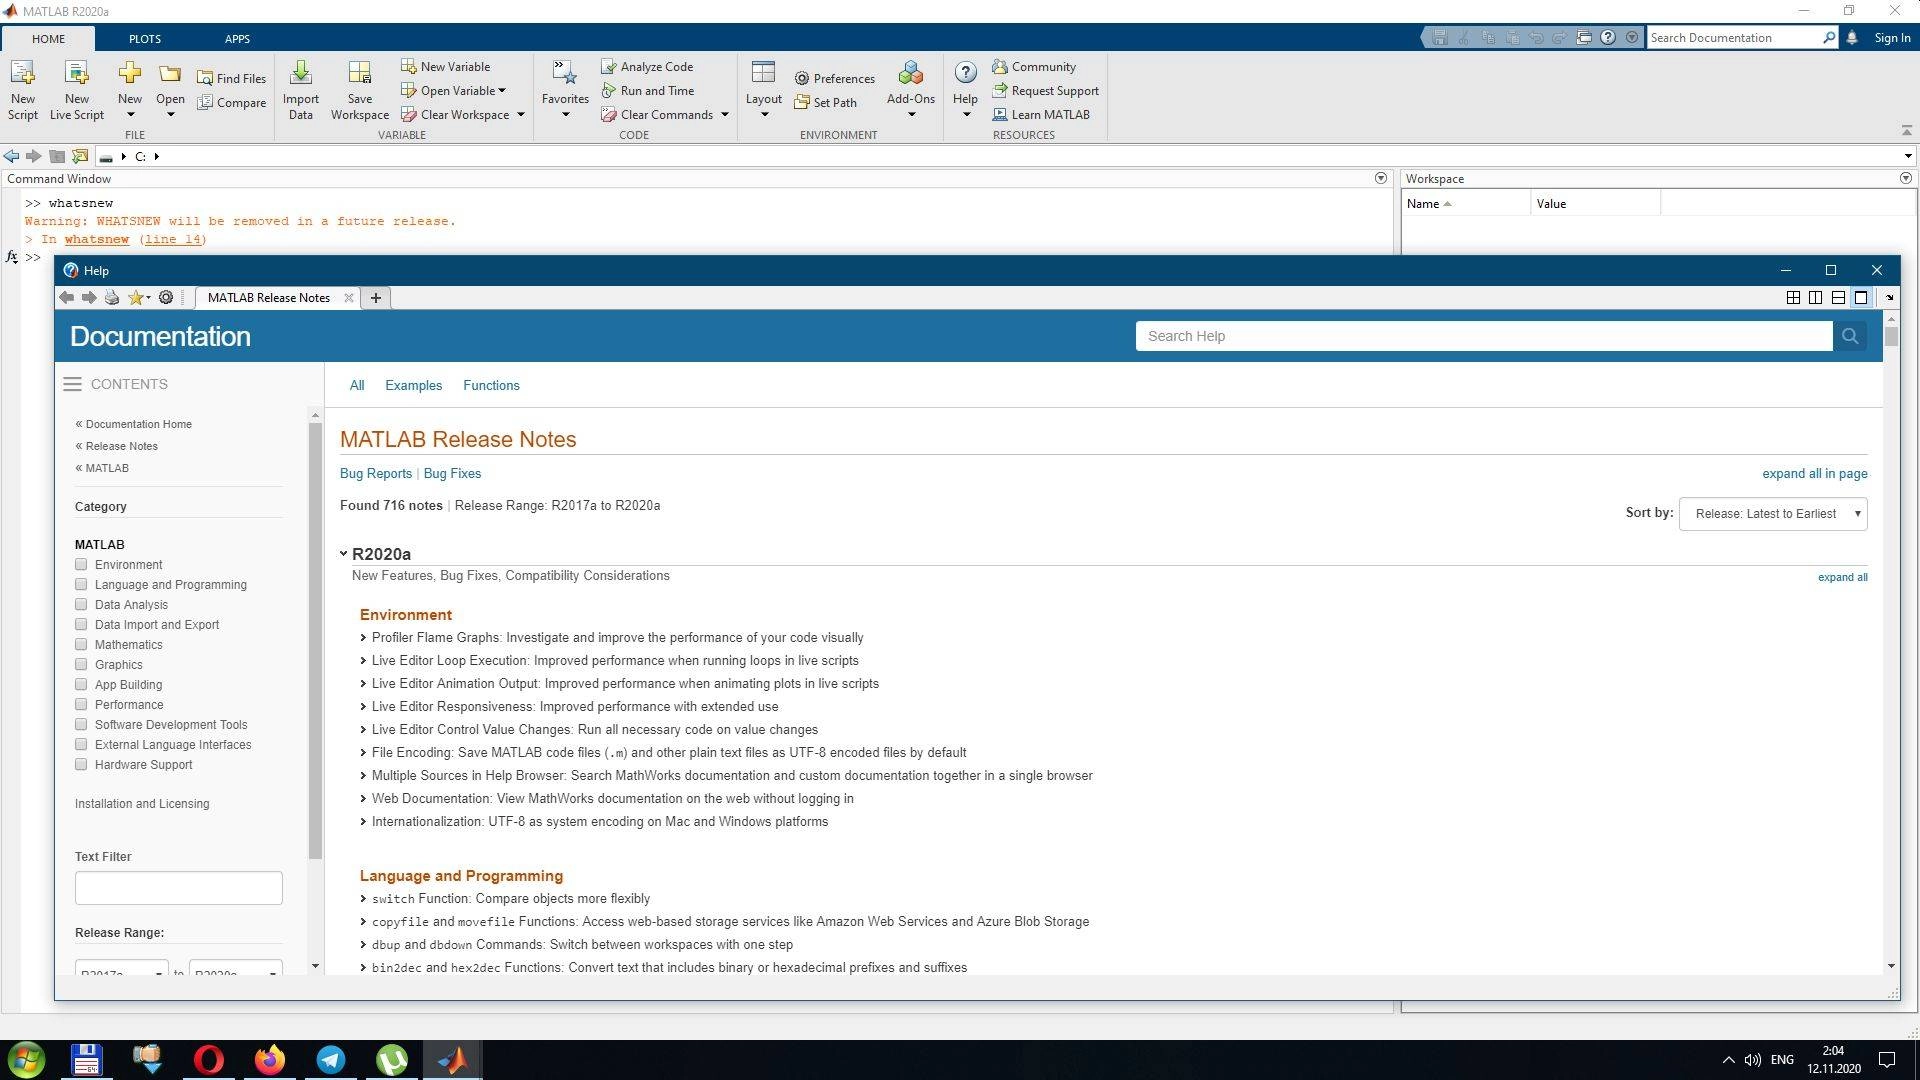
Task: Check Hardware Support filter
Action: coord(81,764)
